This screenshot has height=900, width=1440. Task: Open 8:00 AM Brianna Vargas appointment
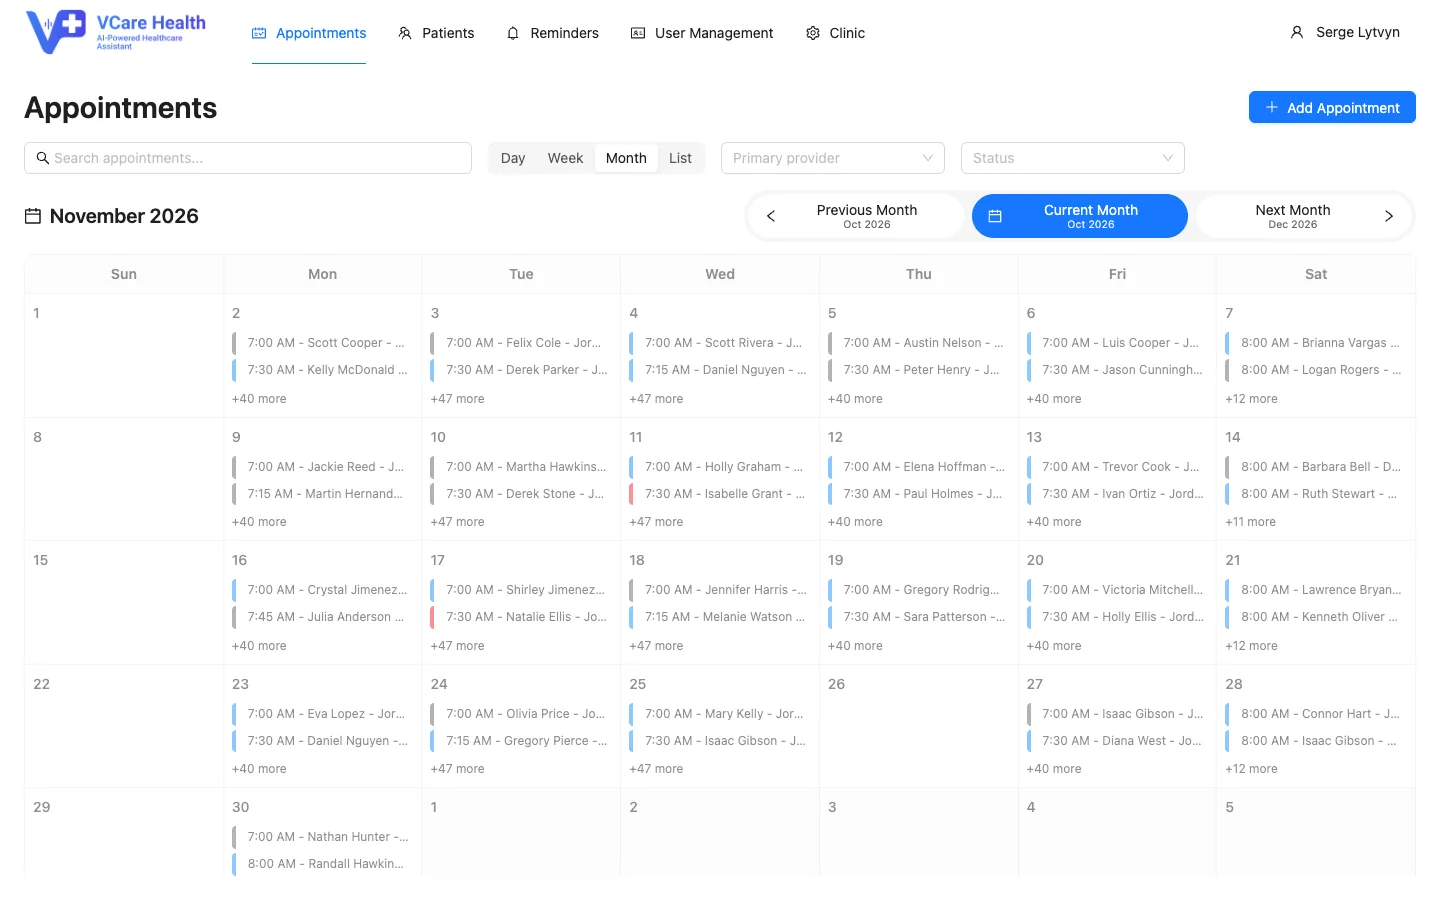pyautogui.click(x=1315, y=343)
